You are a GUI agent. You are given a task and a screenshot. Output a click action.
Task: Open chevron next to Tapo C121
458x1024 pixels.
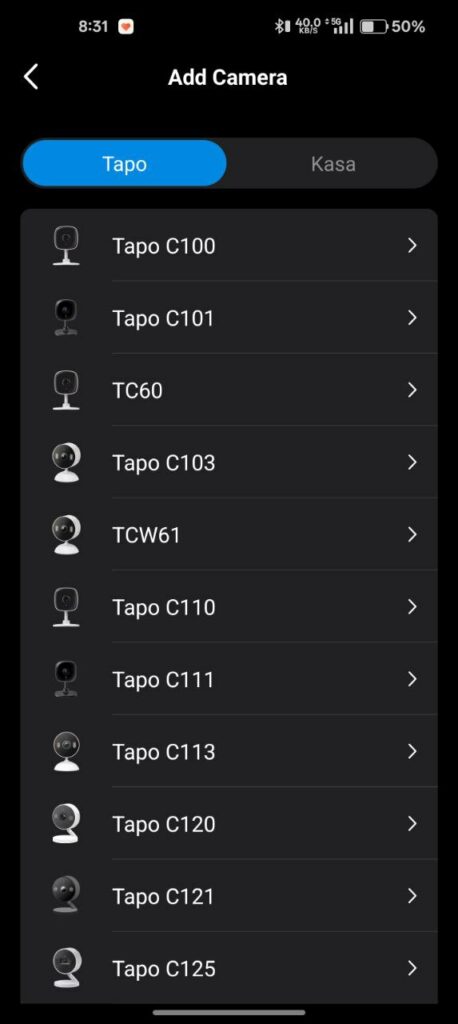pos(412,896)
